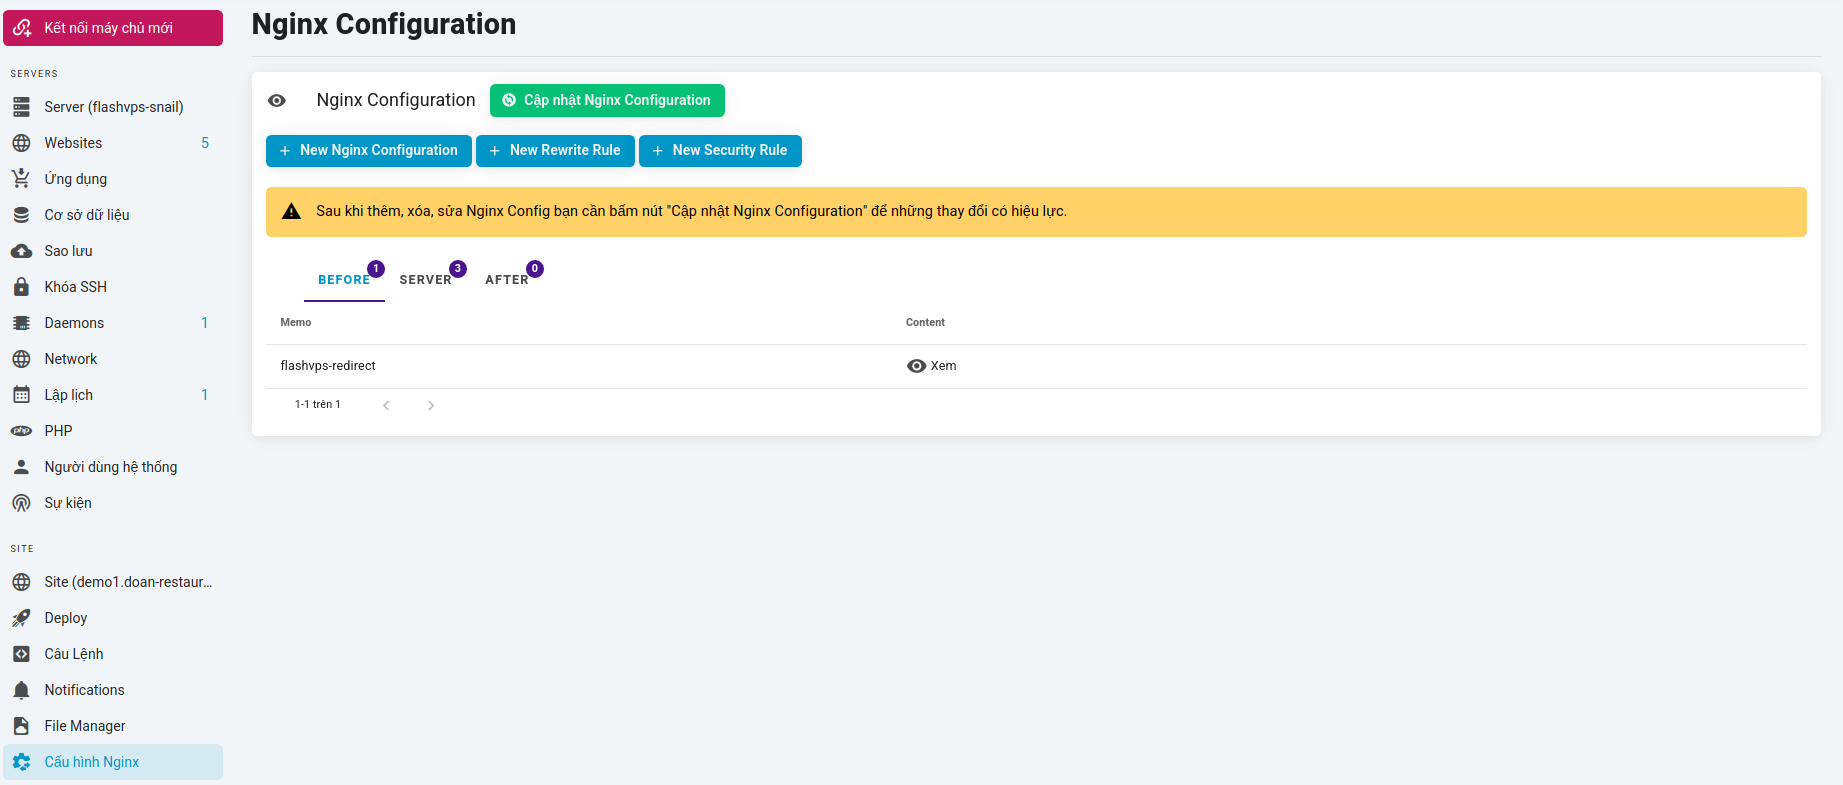The width and height of the screenshot is (1843, 785).
Task: Go to the previous page chevron
Action: pos(386,405)
